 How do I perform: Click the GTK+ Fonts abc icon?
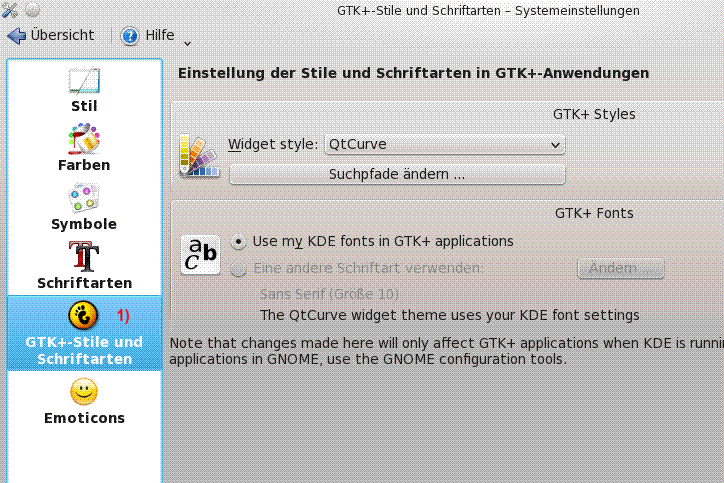point(199,255)
